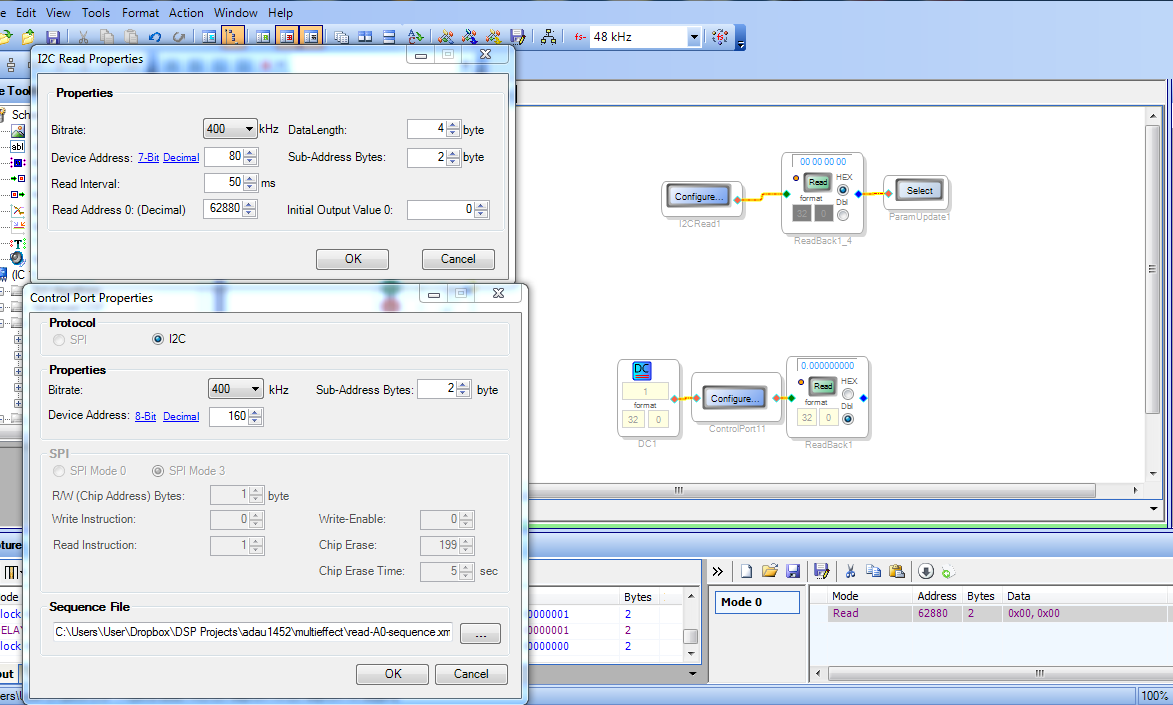This screenshot has height=705, width=1173.
Task: Click the text 'T' icon in the toolbox tree
Action: tap(17, 243)
